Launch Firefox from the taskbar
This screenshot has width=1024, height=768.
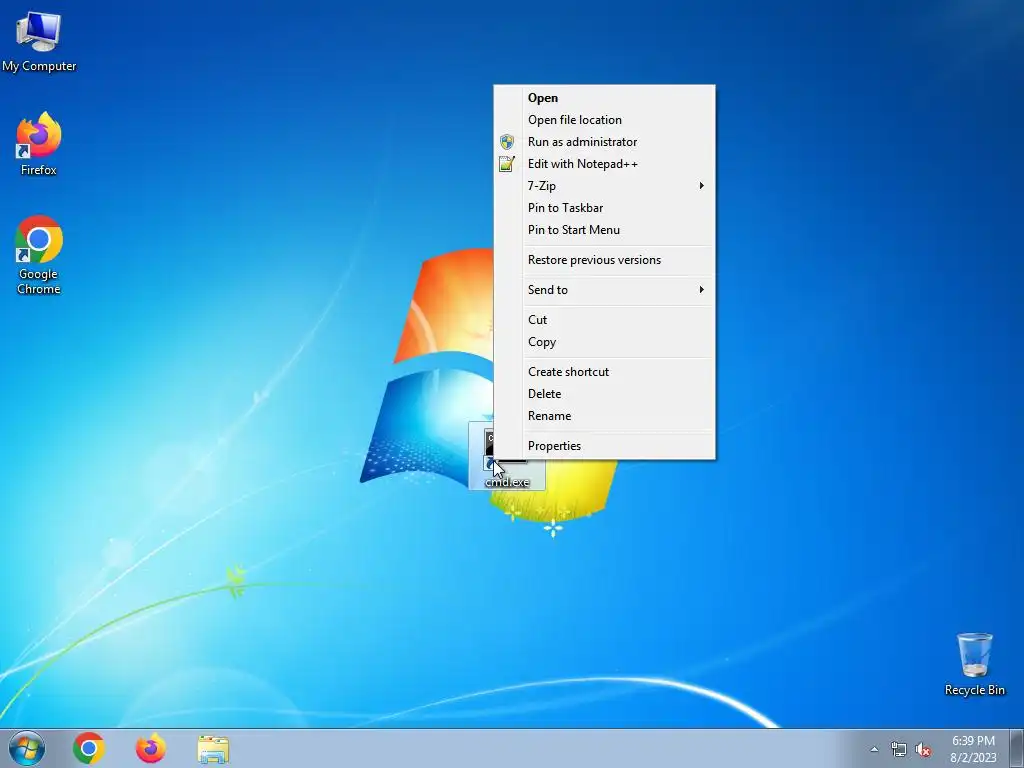pyautogui.click(x=150, y=748)
